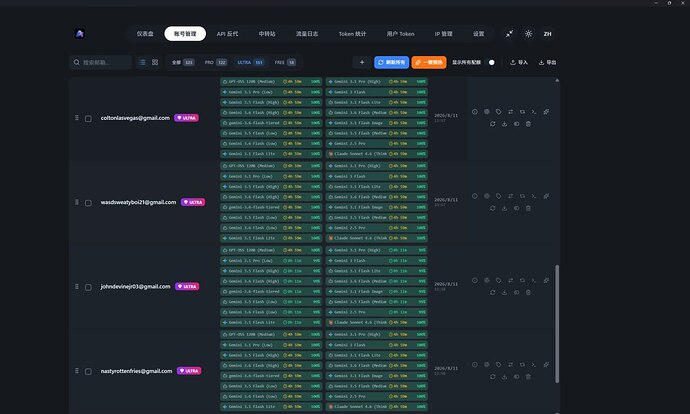Image resolution: width=690 pixels, height=414 pixels.
Task: Go to the IP 管理 tab
Action: [443, 34]
